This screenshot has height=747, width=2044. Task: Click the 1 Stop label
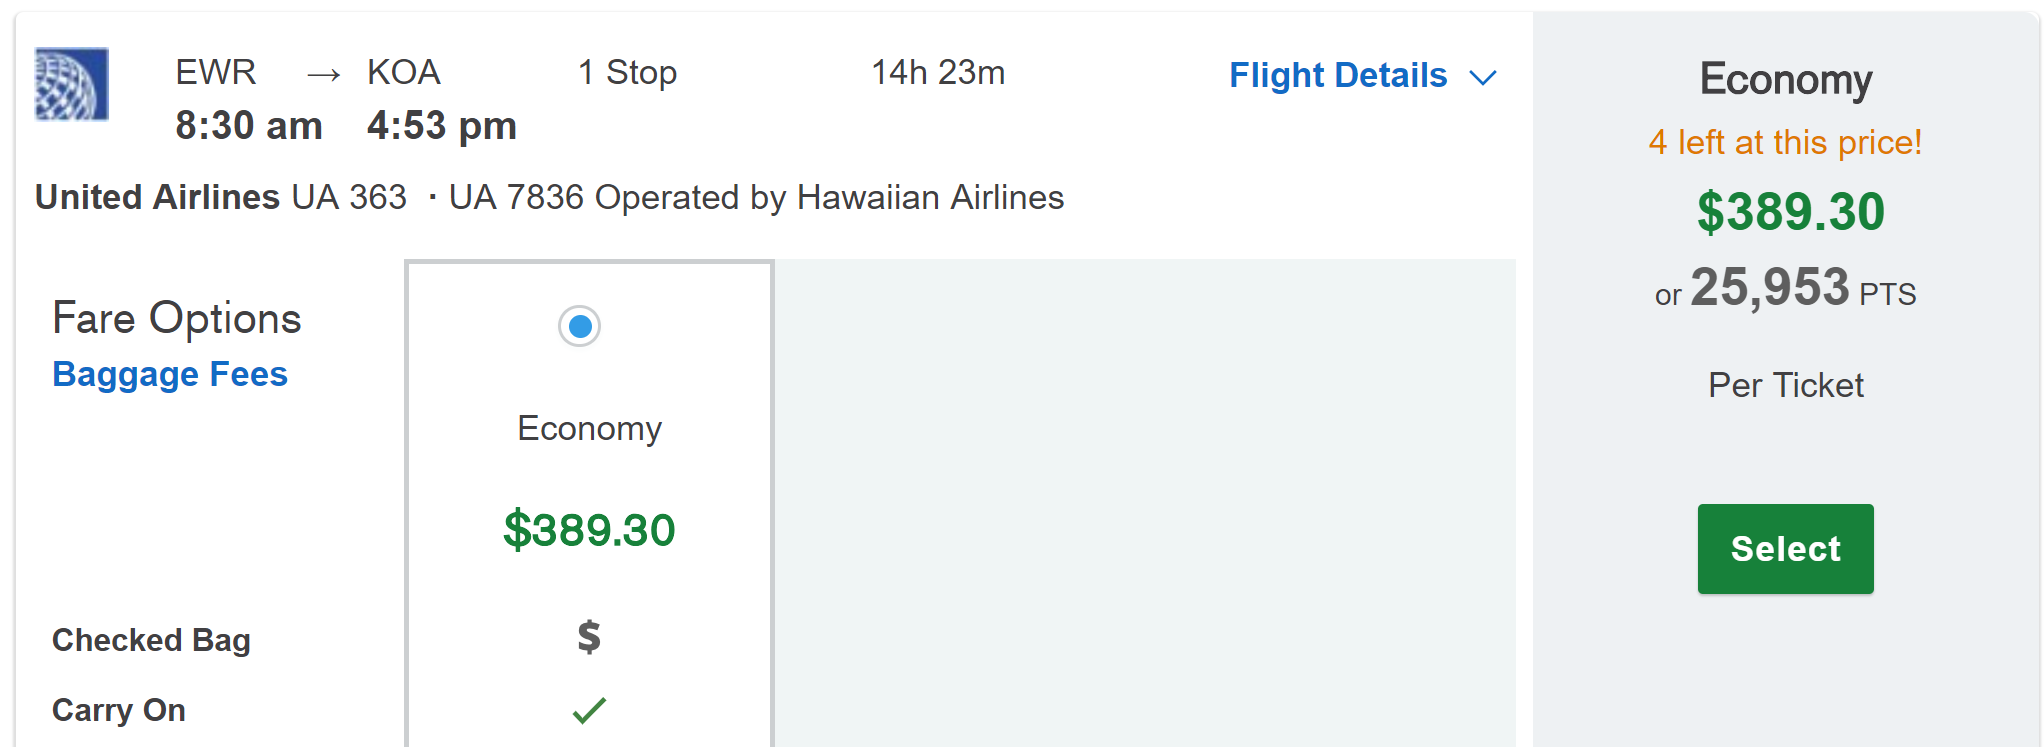click(627, 72)
